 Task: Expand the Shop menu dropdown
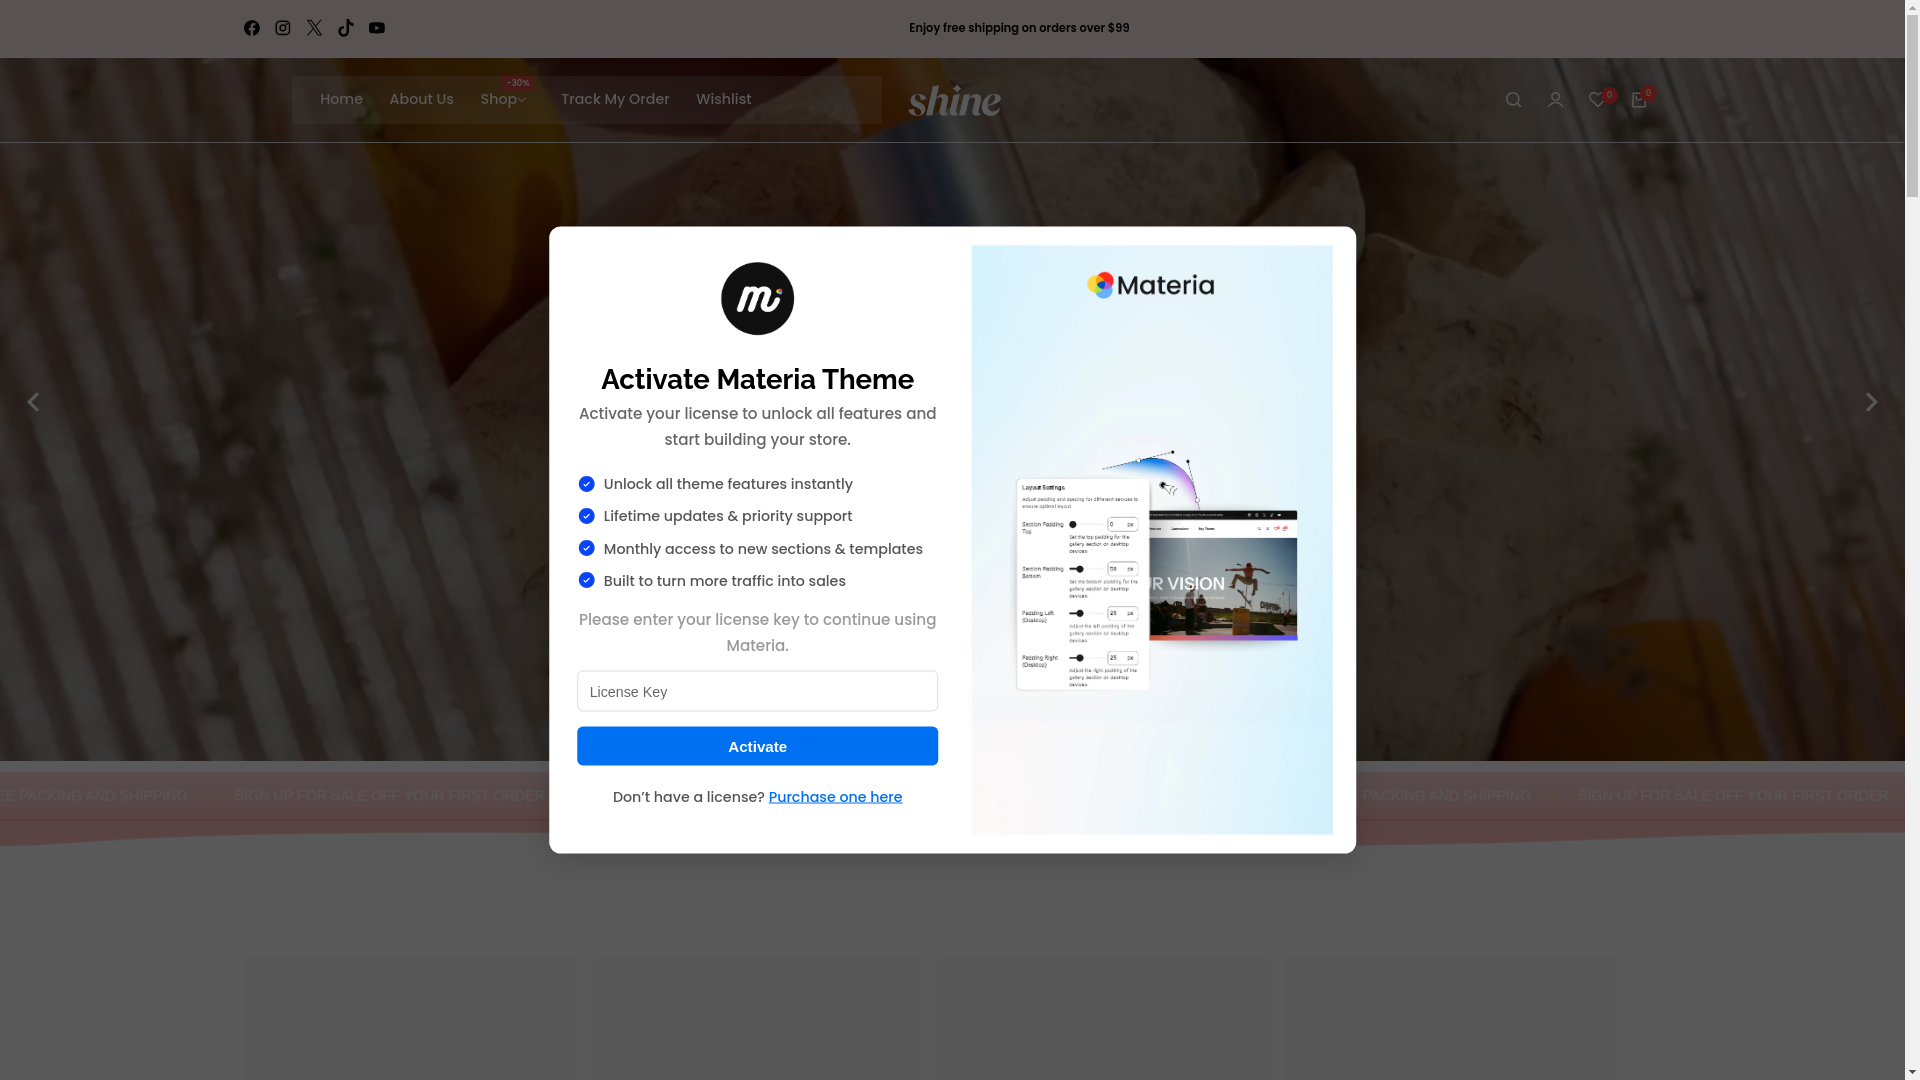[x=504, y=99]
